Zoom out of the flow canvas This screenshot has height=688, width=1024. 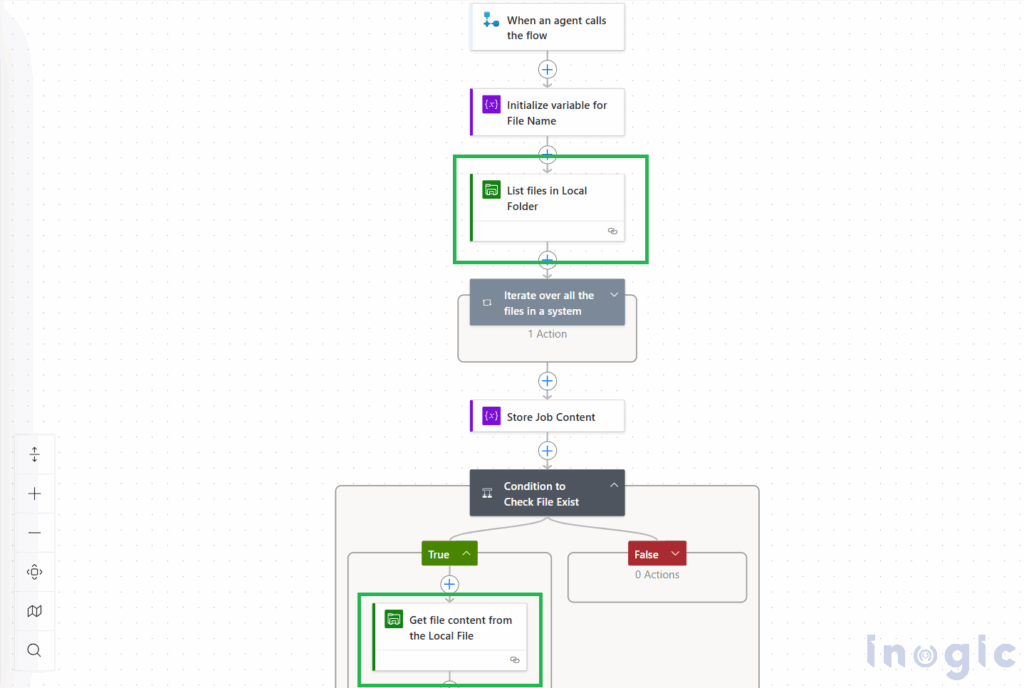[x=35, y=532]
